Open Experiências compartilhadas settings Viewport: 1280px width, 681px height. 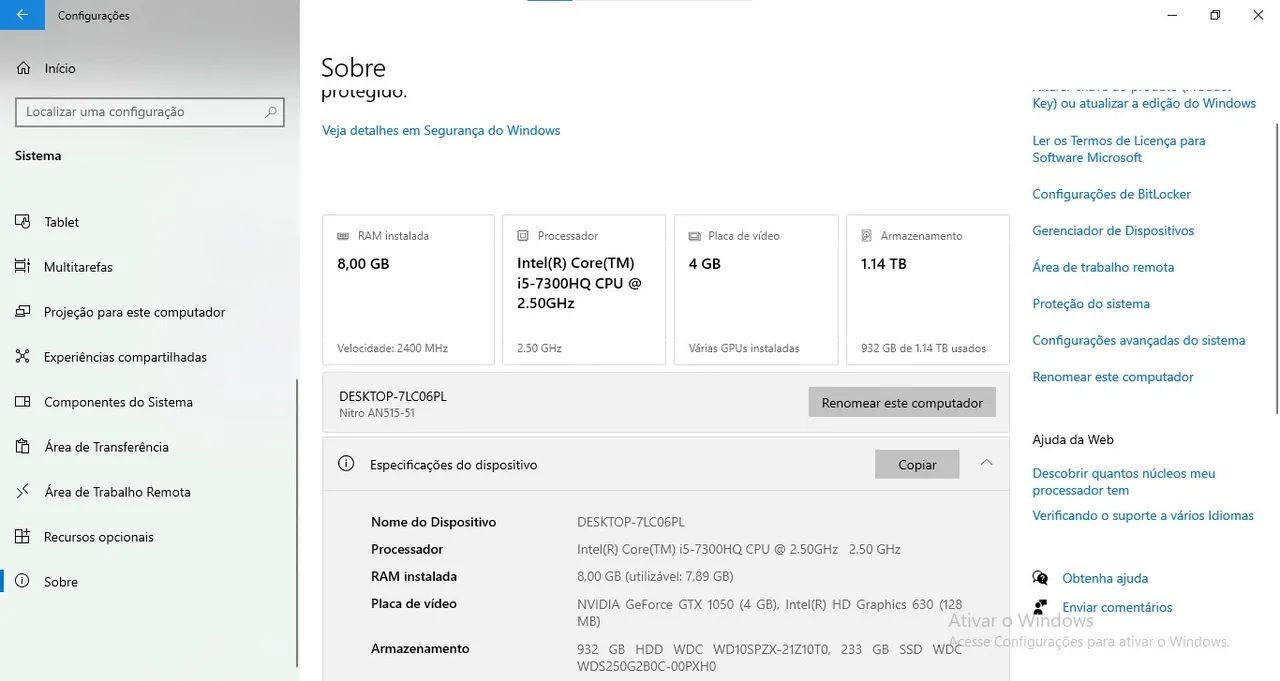(x=125, y=357)
